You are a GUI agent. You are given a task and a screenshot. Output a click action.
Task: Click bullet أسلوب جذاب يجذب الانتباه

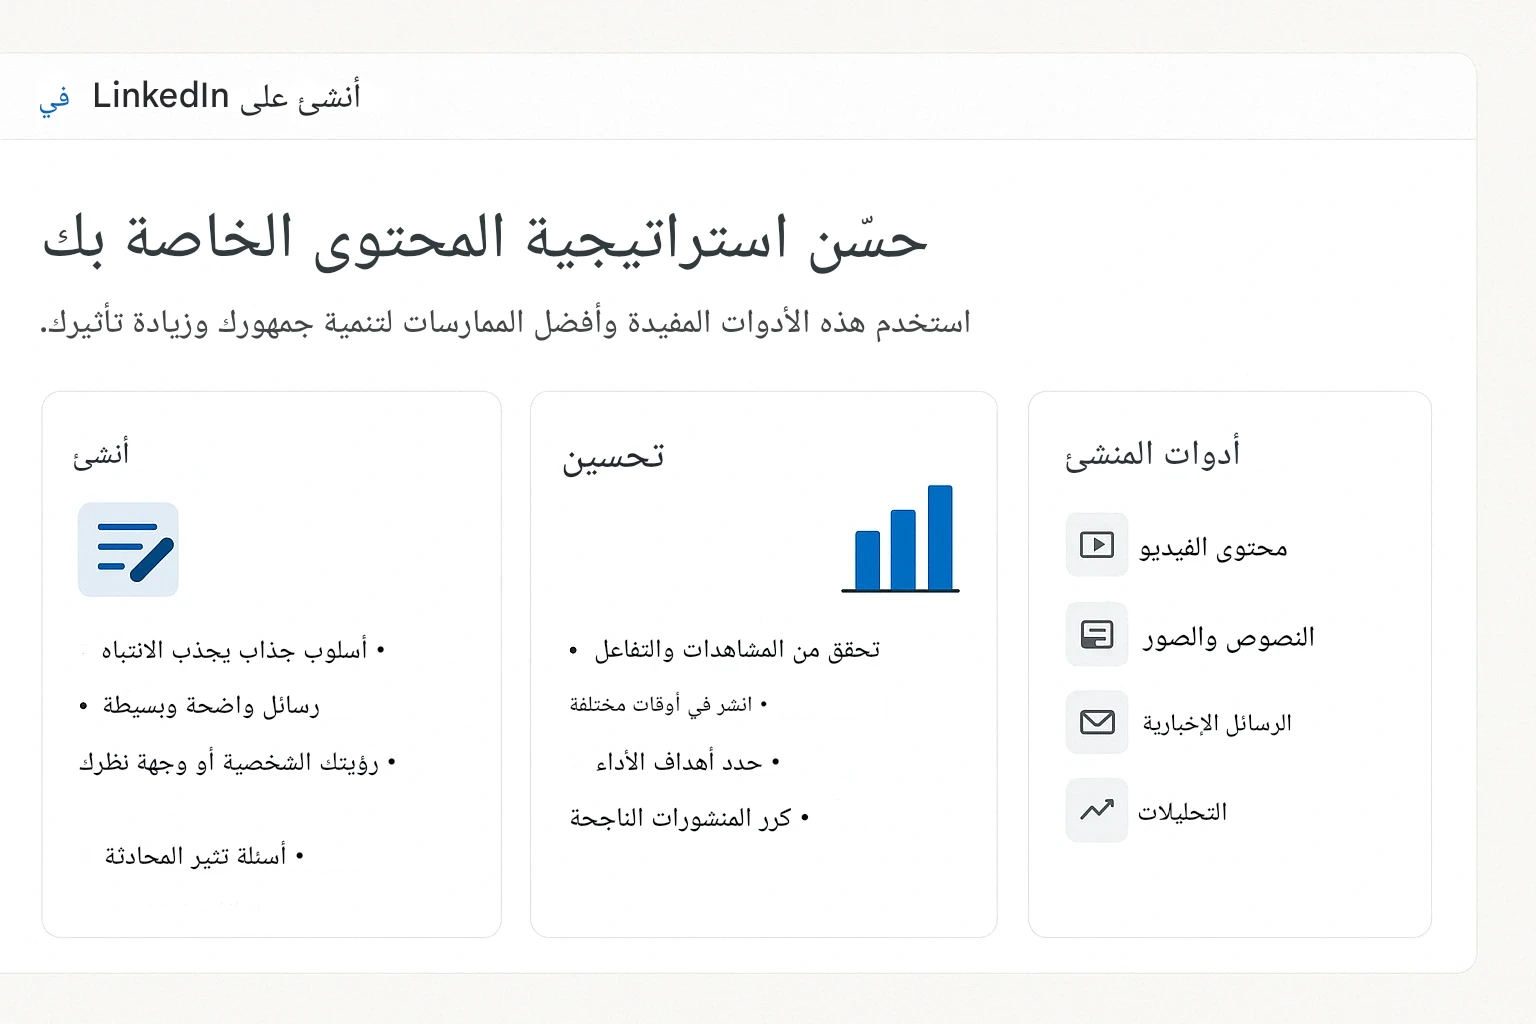243,651
